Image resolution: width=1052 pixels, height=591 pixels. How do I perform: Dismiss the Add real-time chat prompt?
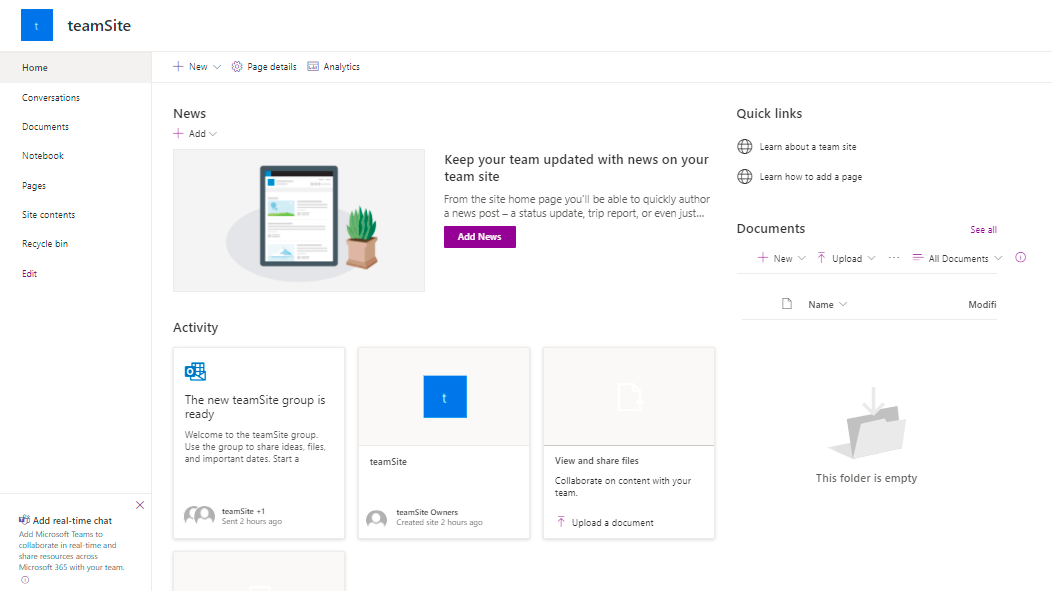139,505
